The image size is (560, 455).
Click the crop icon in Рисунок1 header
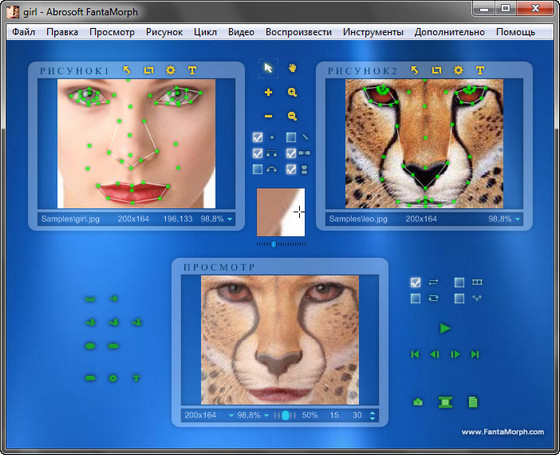click(149, 70)
